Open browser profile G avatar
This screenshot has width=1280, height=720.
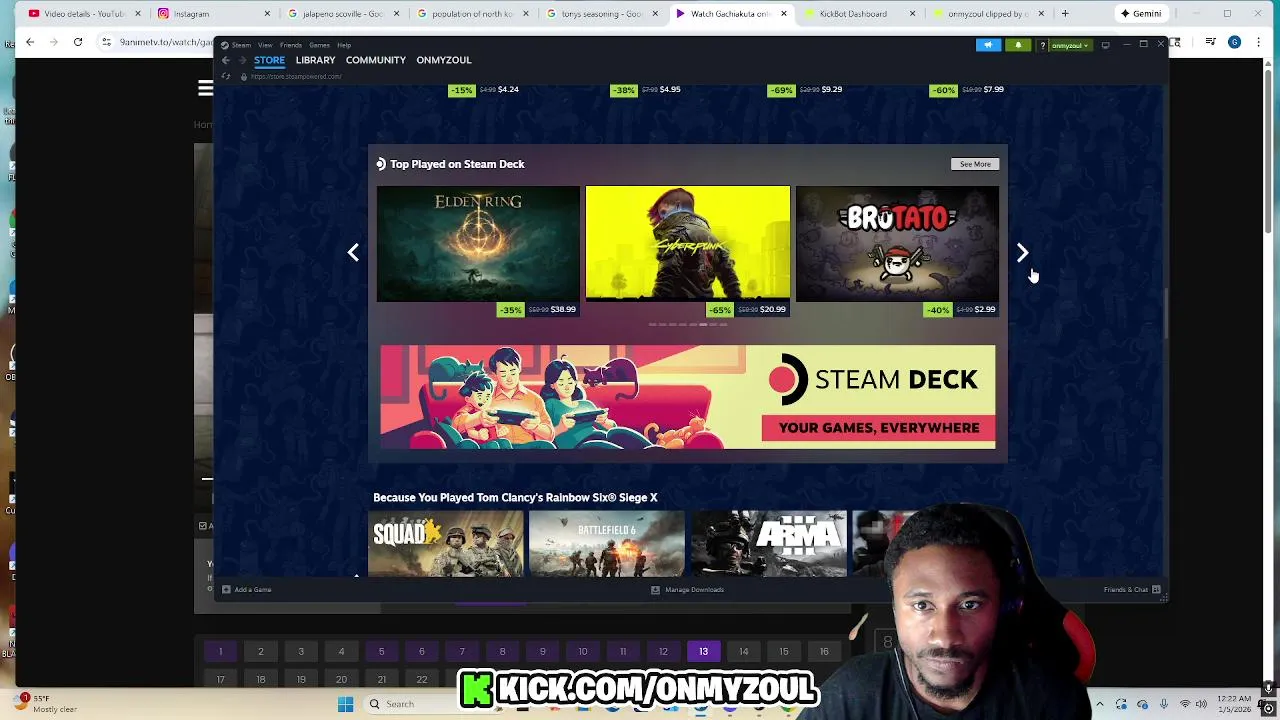click(1234, 42)
